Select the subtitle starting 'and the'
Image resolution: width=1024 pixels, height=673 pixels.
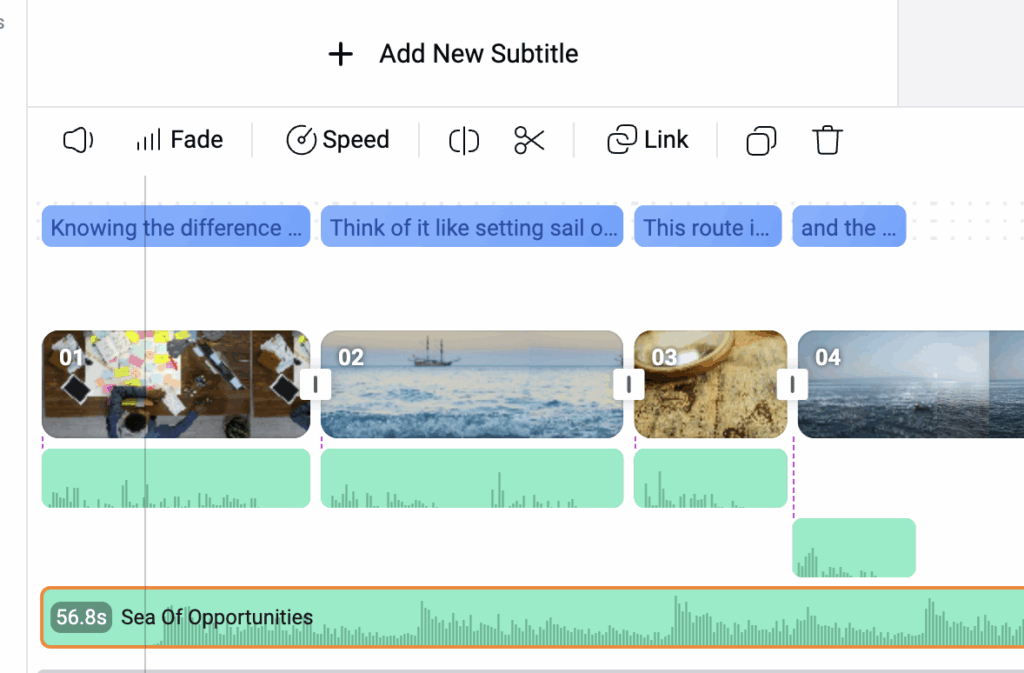848,227
